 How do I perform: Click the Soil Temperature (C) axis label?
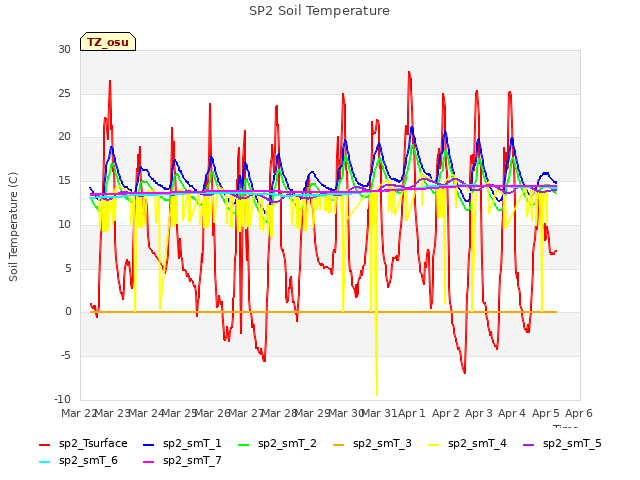click(x=13, y=227)
